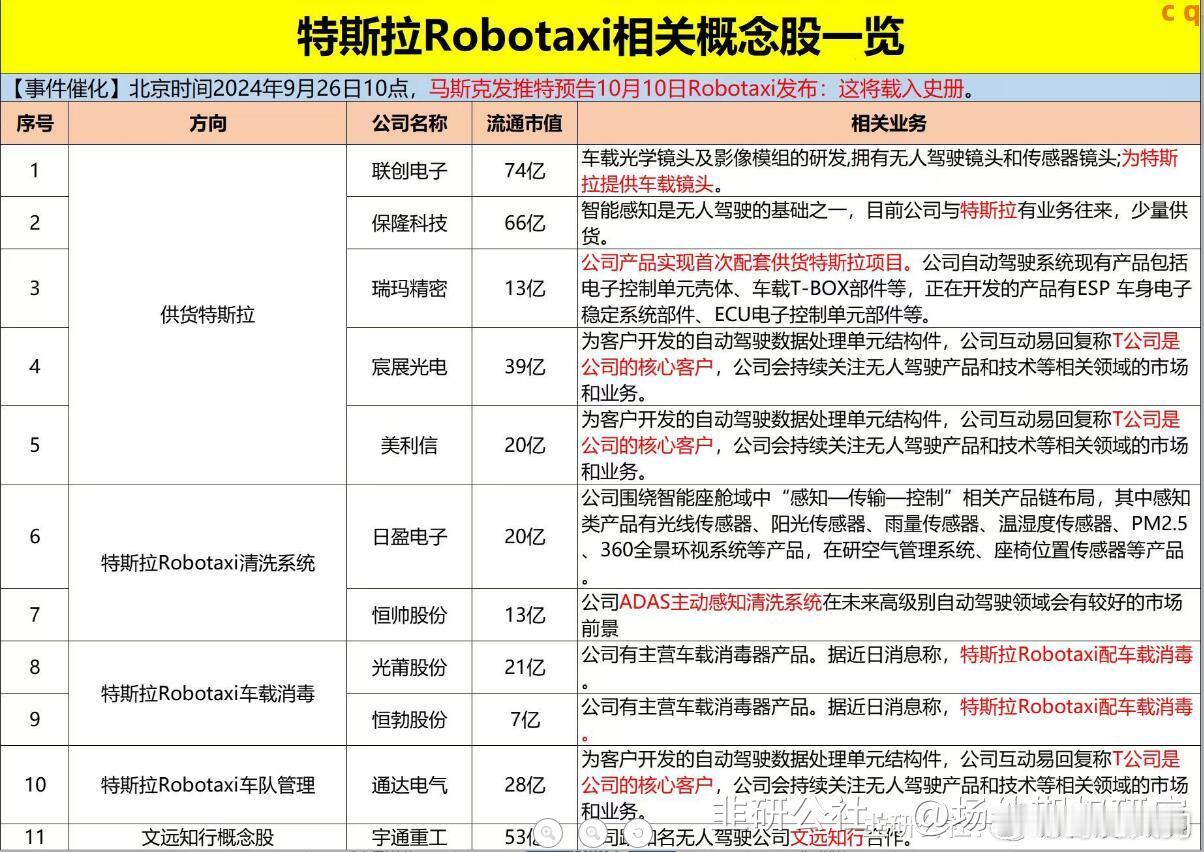
Task: Click 联创电子's 车载光学镜头 business description
Action: click(889, 171)
